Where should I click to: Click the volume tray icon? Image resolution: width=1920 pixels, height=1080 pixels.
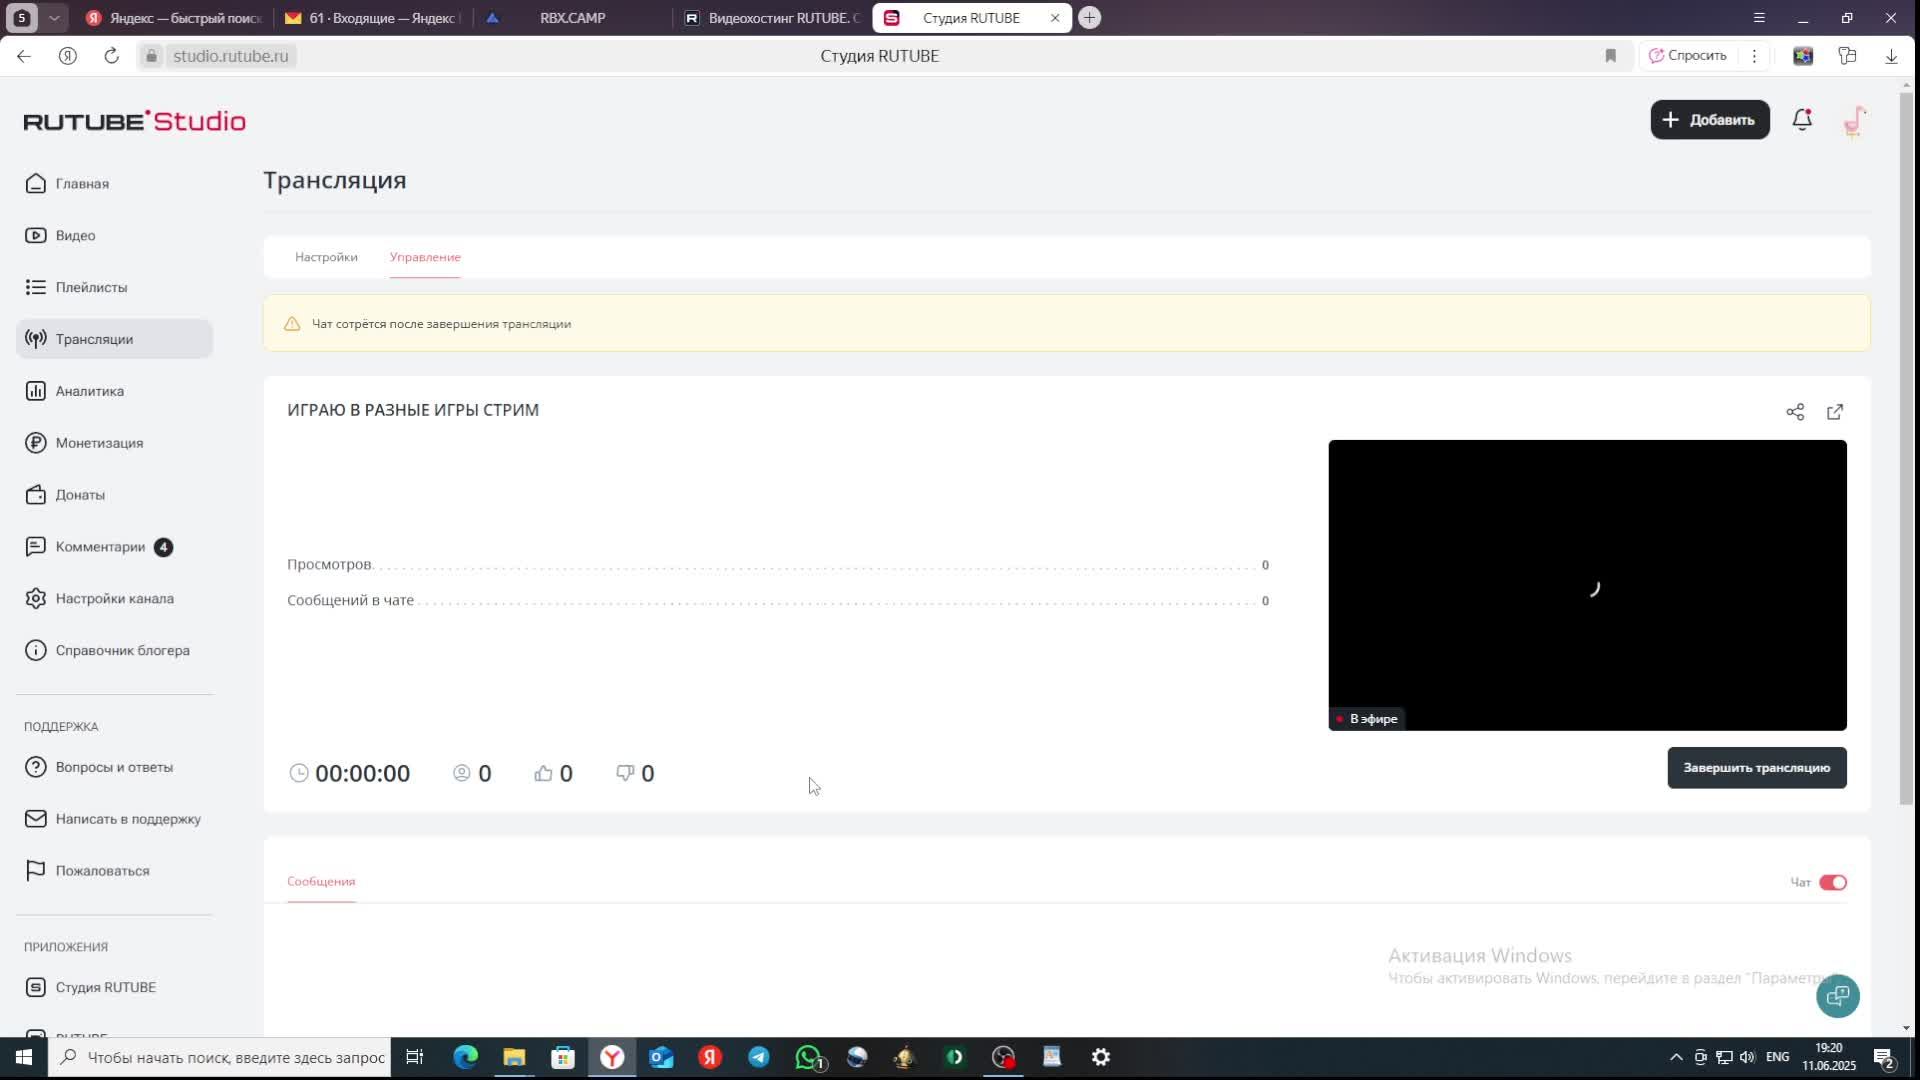pyautogui.click(x=1747, y=1057)
